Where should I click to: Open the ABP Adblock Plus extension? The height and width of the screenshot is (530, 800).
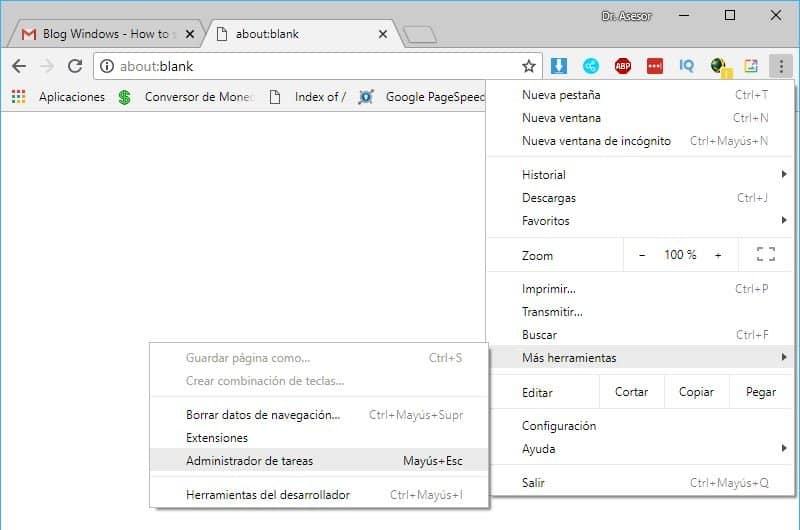(x=622, y=66)
